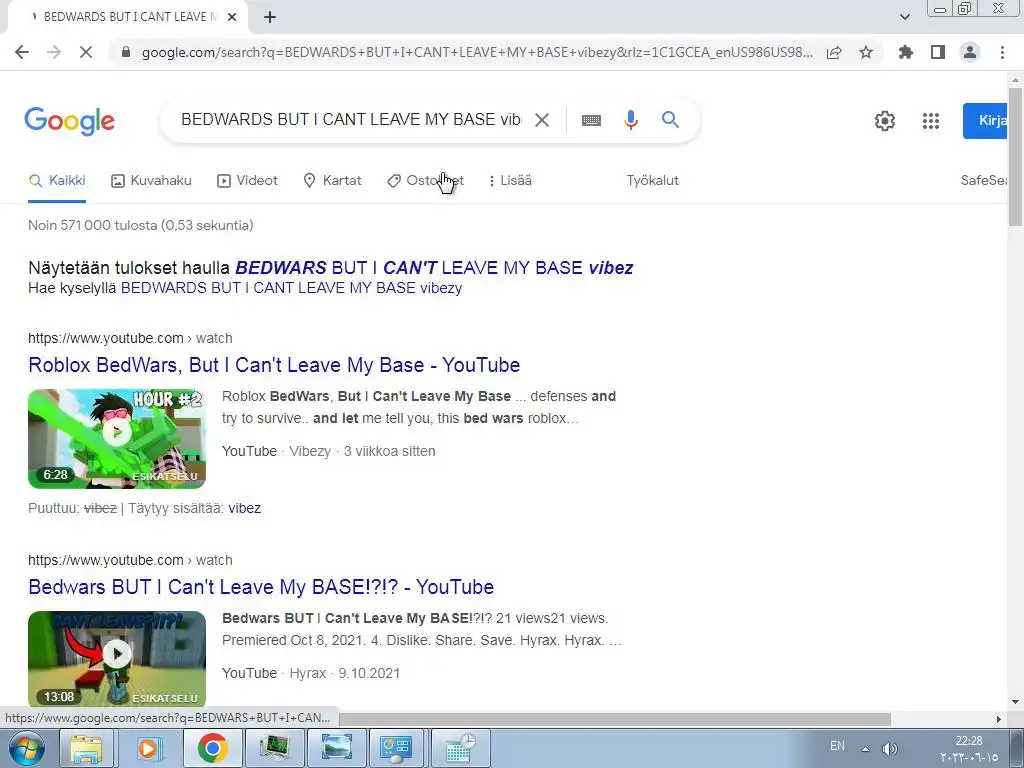Expand the tab search chevron

point(904,17)
